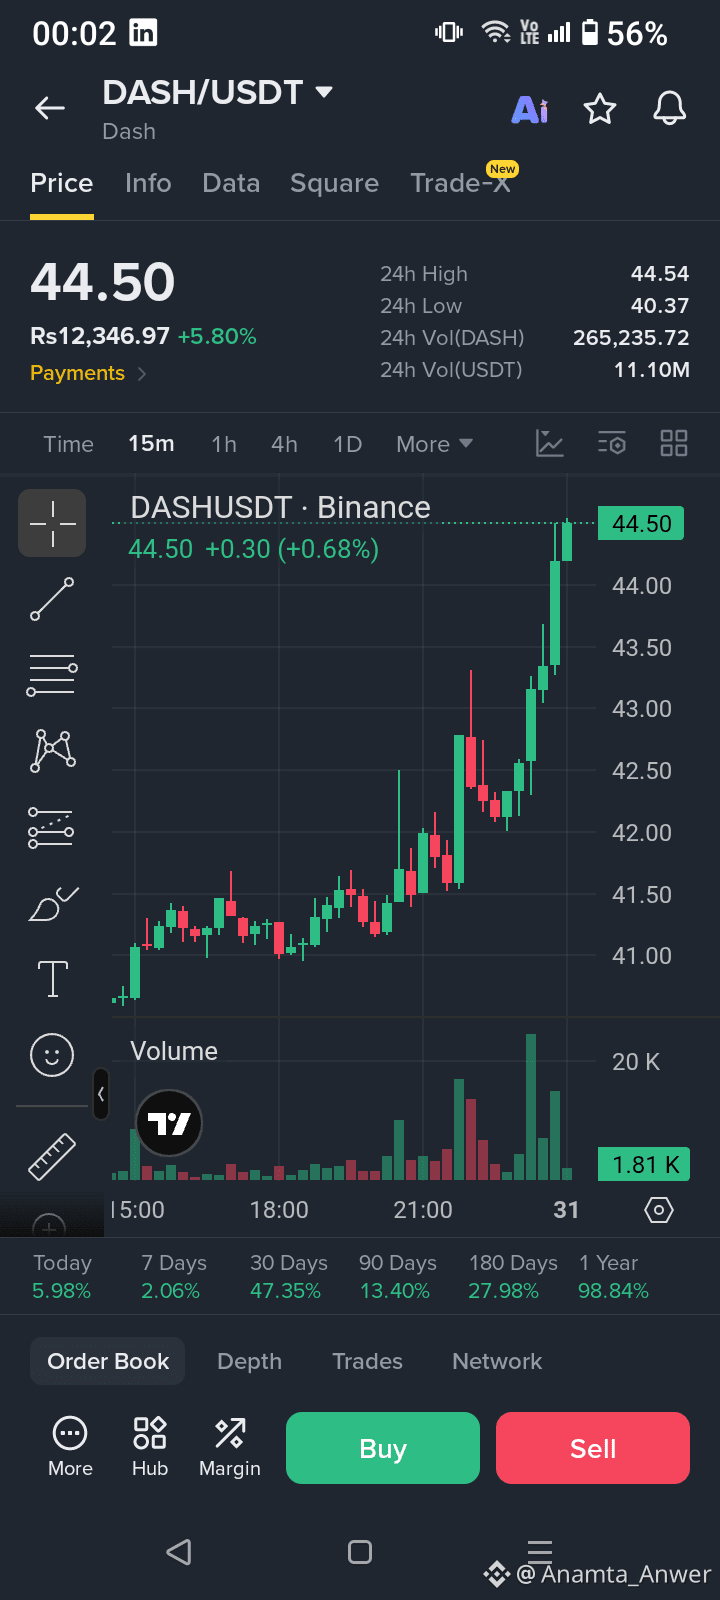
Task: Click the 1.81 K volume label
Action: click(645, 1164)
